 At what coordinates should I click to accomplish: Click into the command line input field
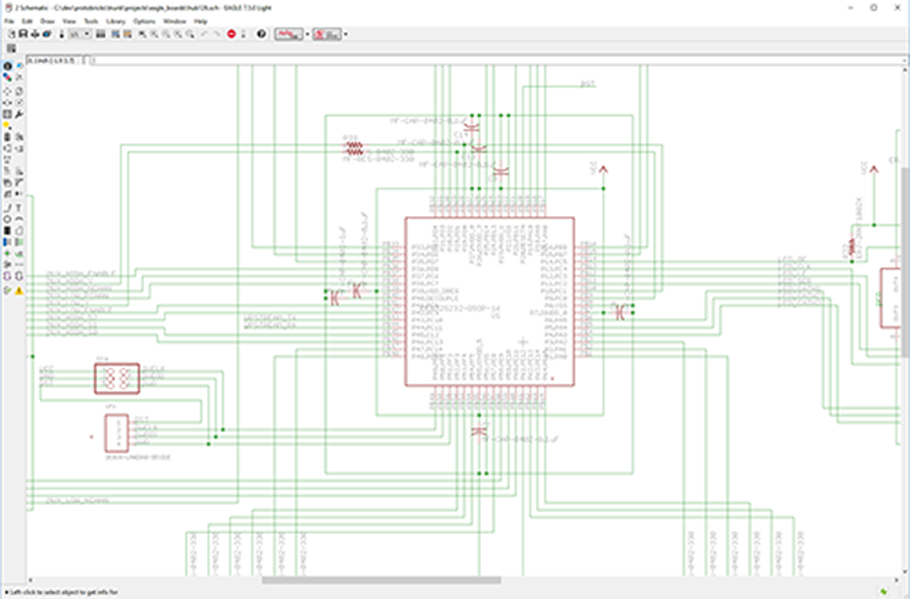(x=497, y=60)
